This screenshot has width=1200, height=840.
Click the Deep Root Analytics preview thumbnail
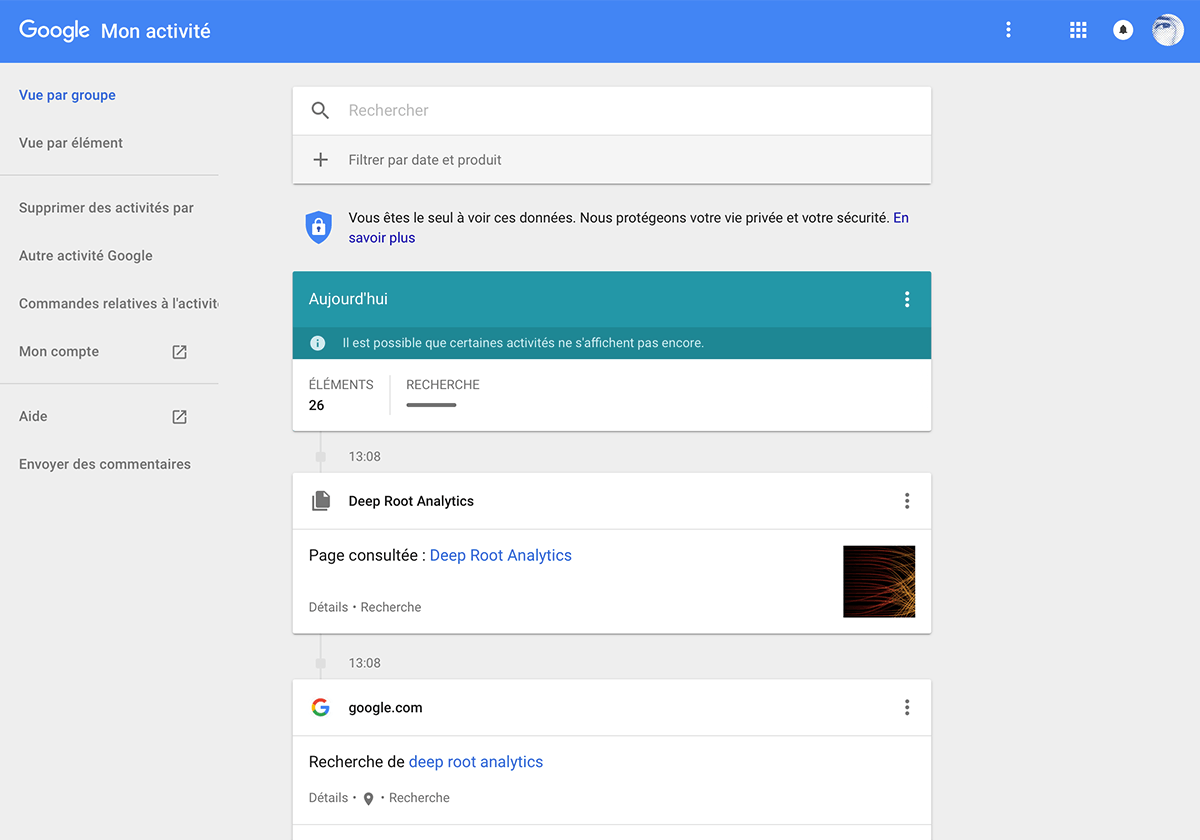pos(879,581)
